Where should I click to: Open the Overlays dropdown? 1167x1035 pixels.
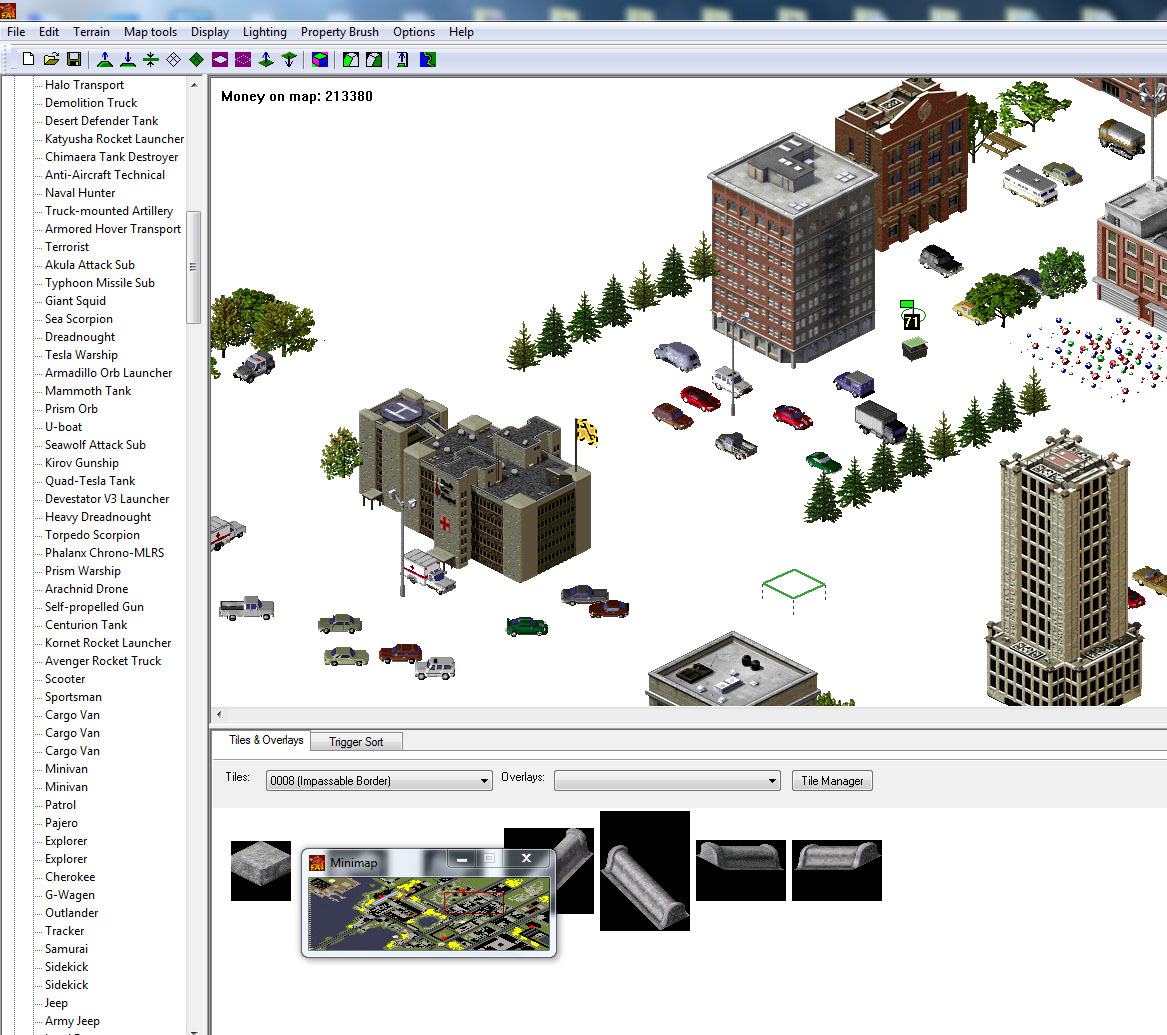pos(667,781)
